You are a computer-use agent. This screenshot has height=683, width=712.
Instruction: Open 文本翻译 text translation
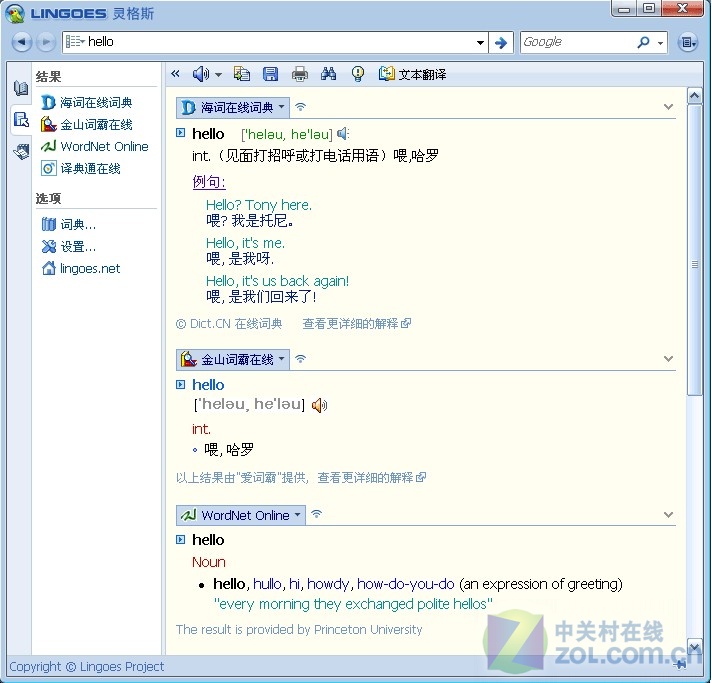tap(412, 74)
